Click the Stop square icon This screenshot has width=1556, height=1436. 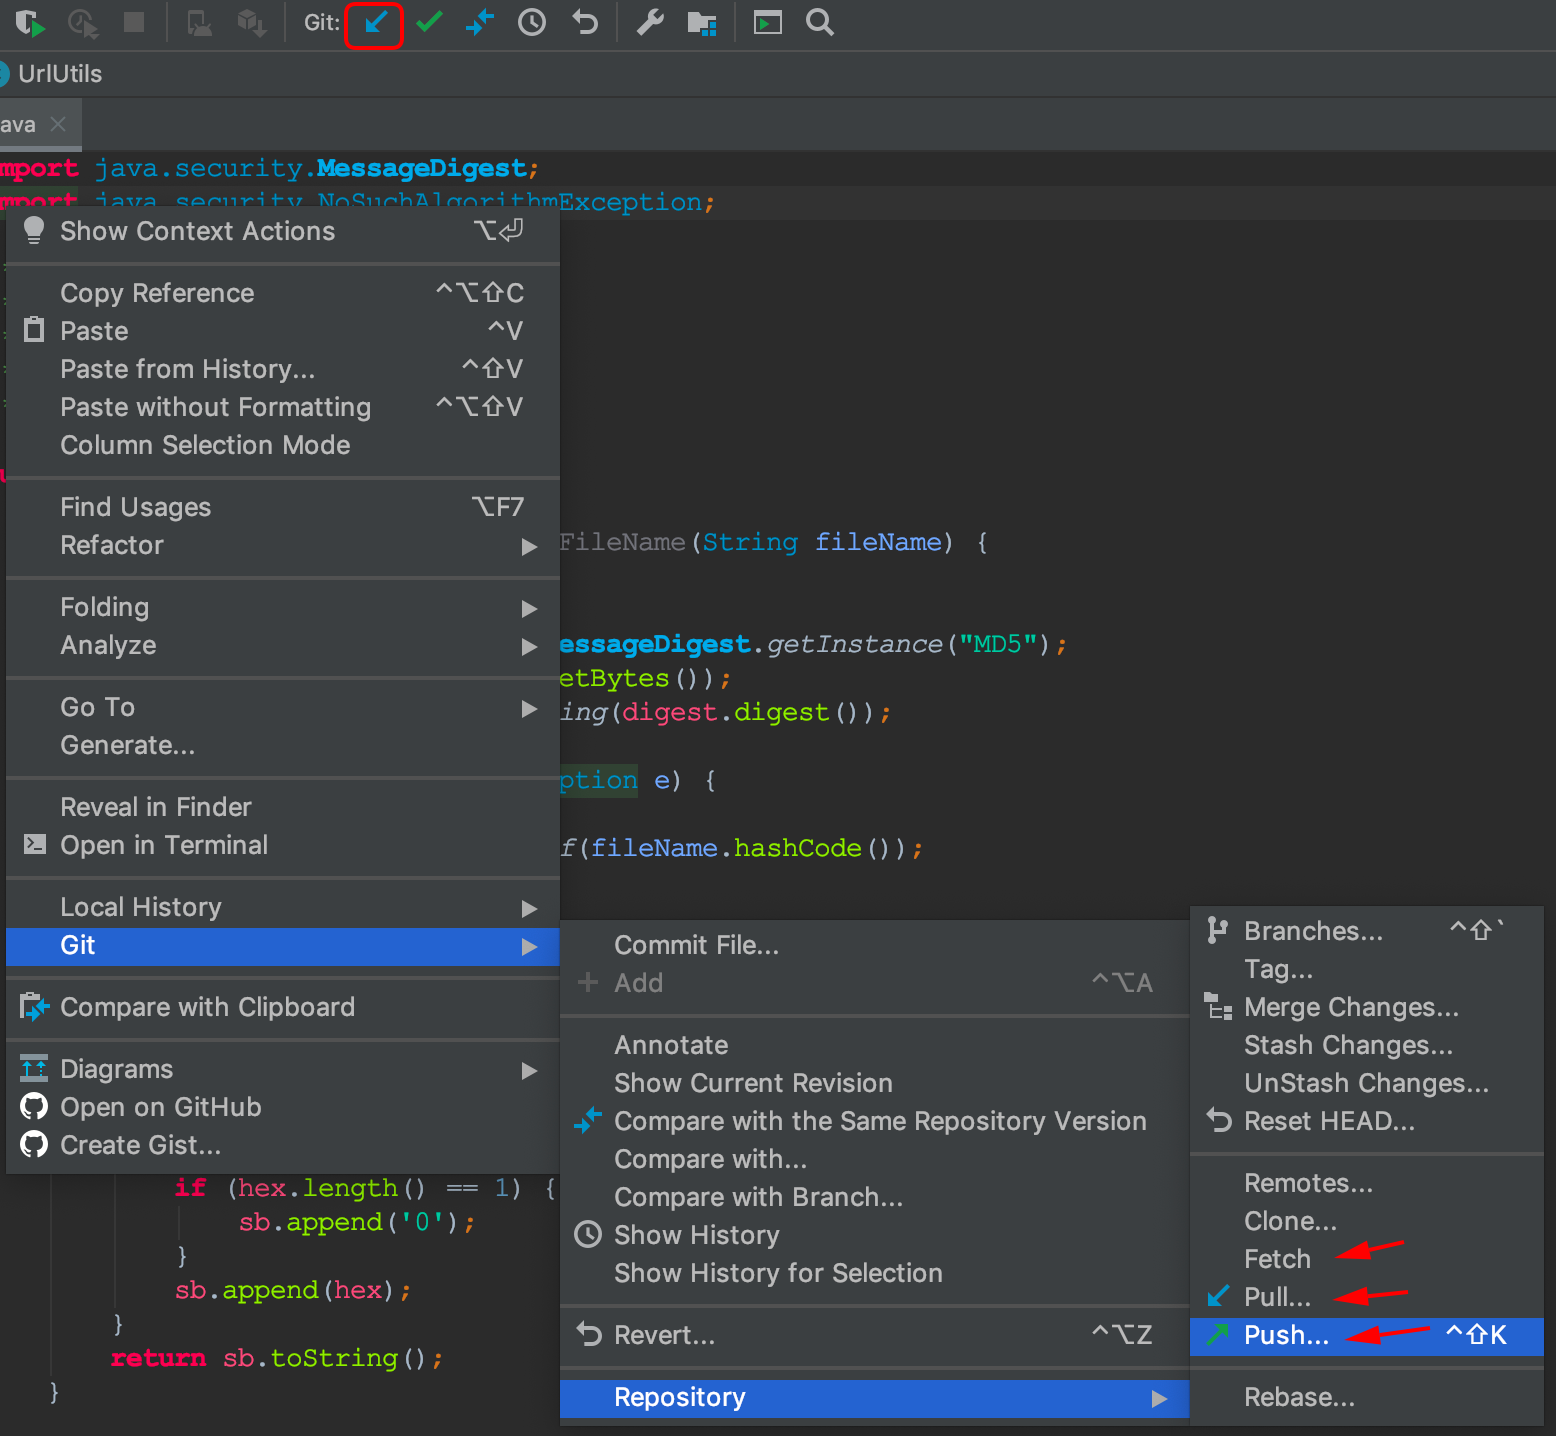pos(134,22)
